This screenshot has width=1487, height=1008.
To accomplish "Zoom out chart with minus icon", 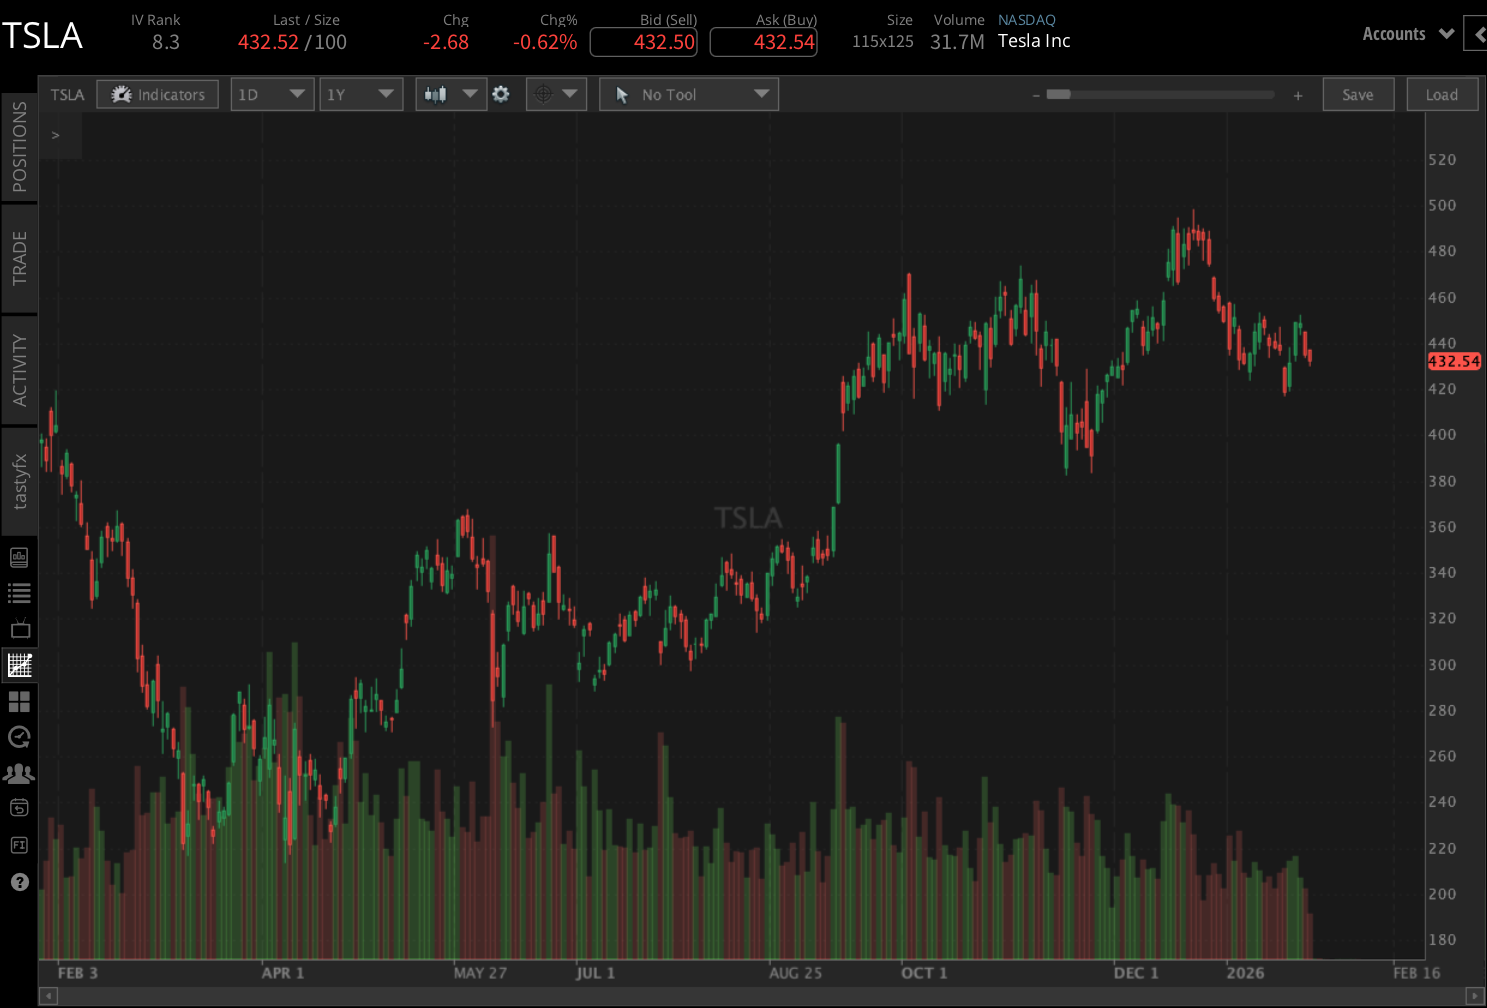I will pos(1036,95).
